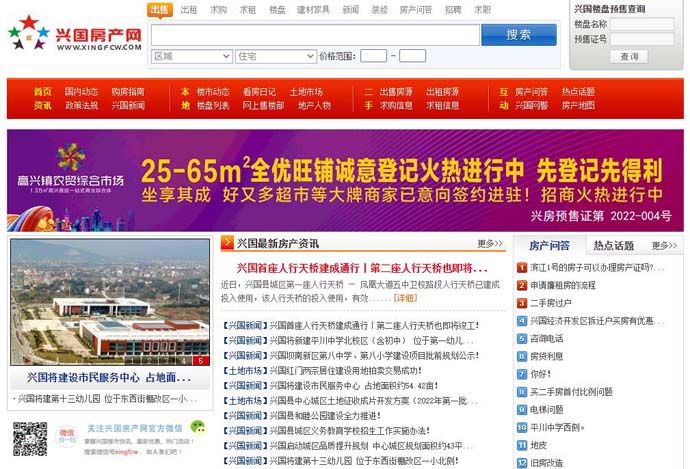
Task: Switch to the 招聘 search tab
Action: click(453, 10)
